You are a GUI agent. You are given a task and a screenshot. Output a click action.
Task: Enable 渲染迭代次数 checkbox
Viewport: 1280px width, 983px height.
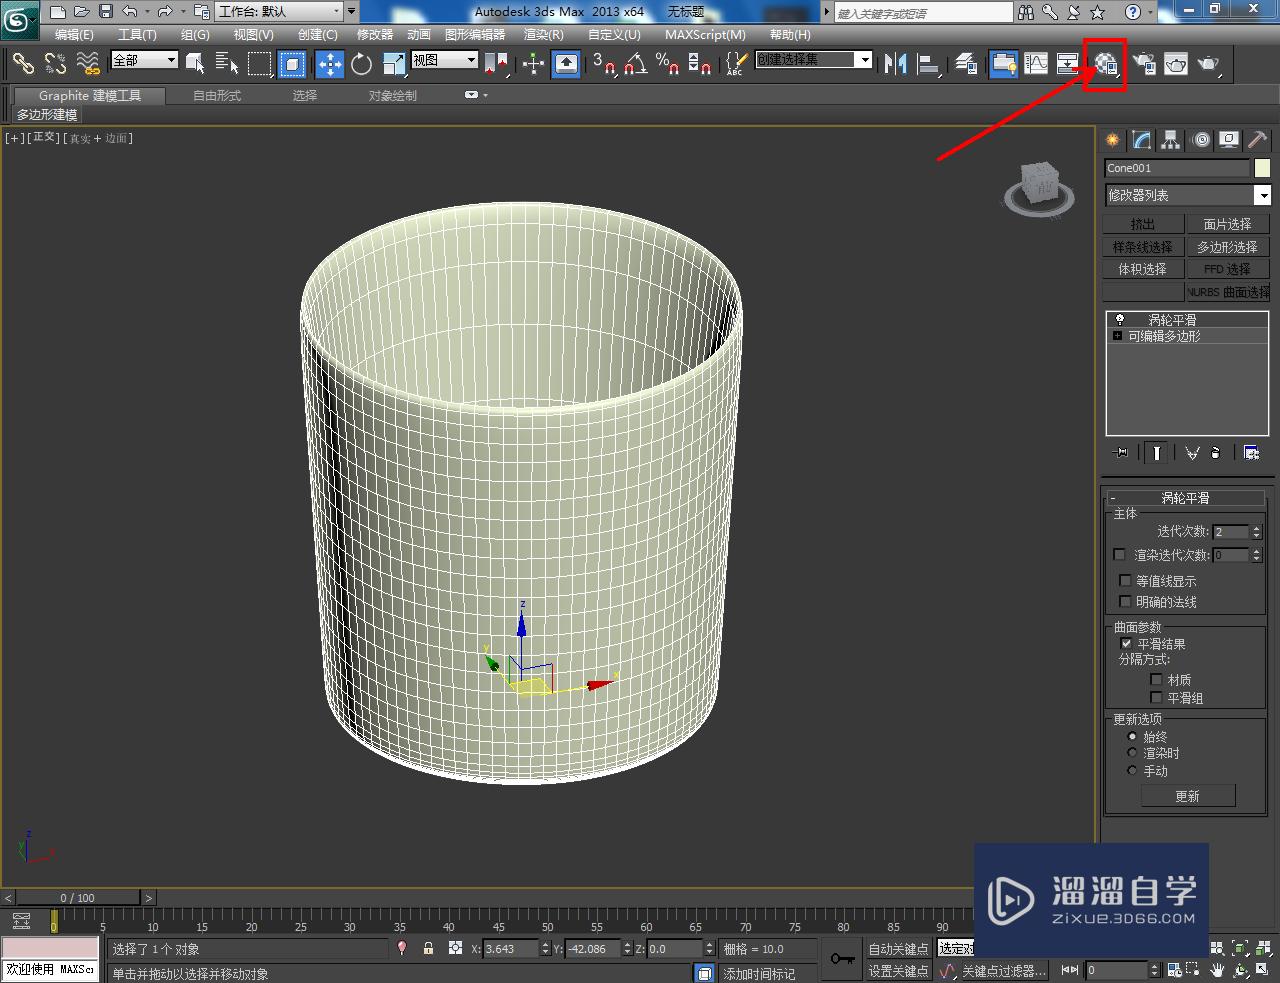(x=1119, y=554)
